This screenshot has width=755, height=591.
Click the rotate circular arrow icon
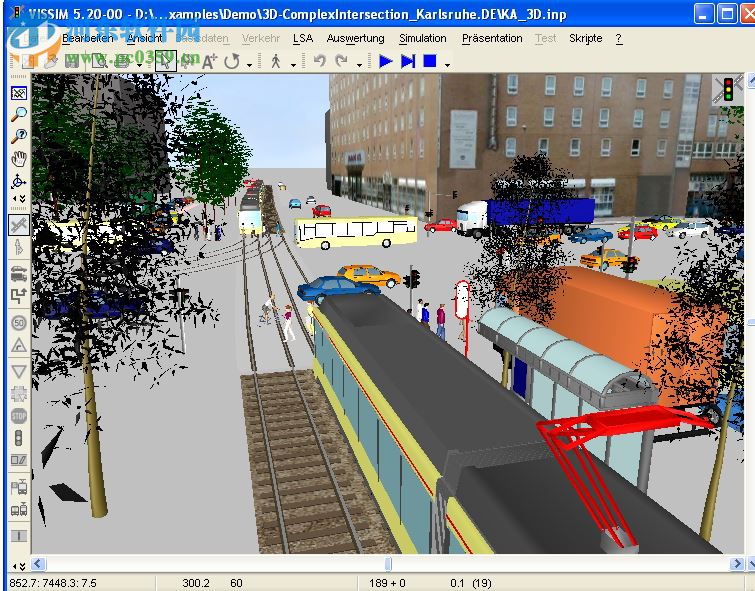232,61
